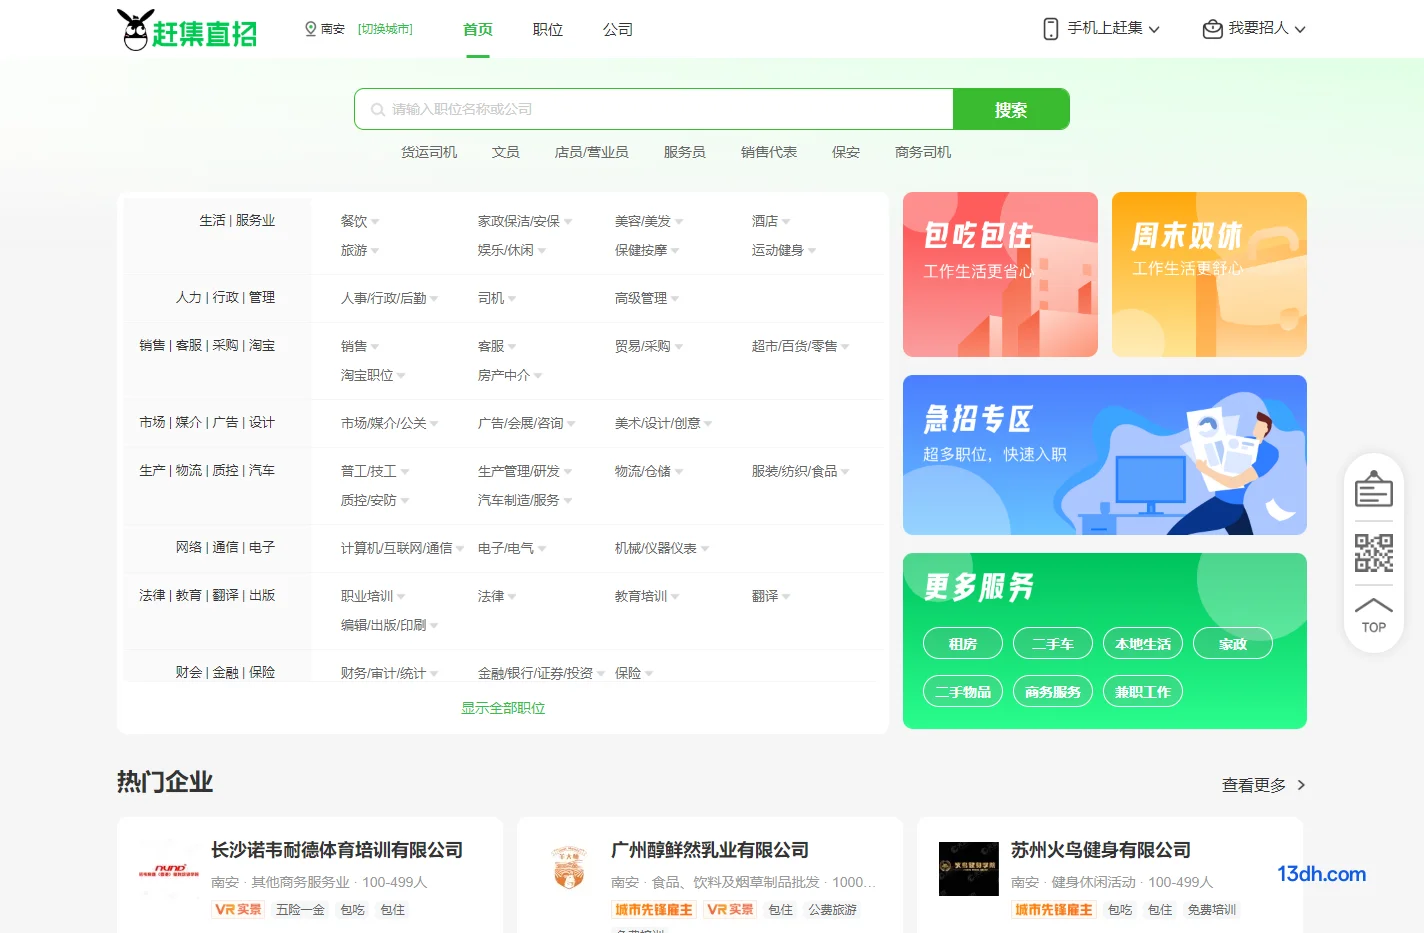Click the 长沙诺韦耐德 company logo
Screen dimensions: 1424x933
(168, 869)
